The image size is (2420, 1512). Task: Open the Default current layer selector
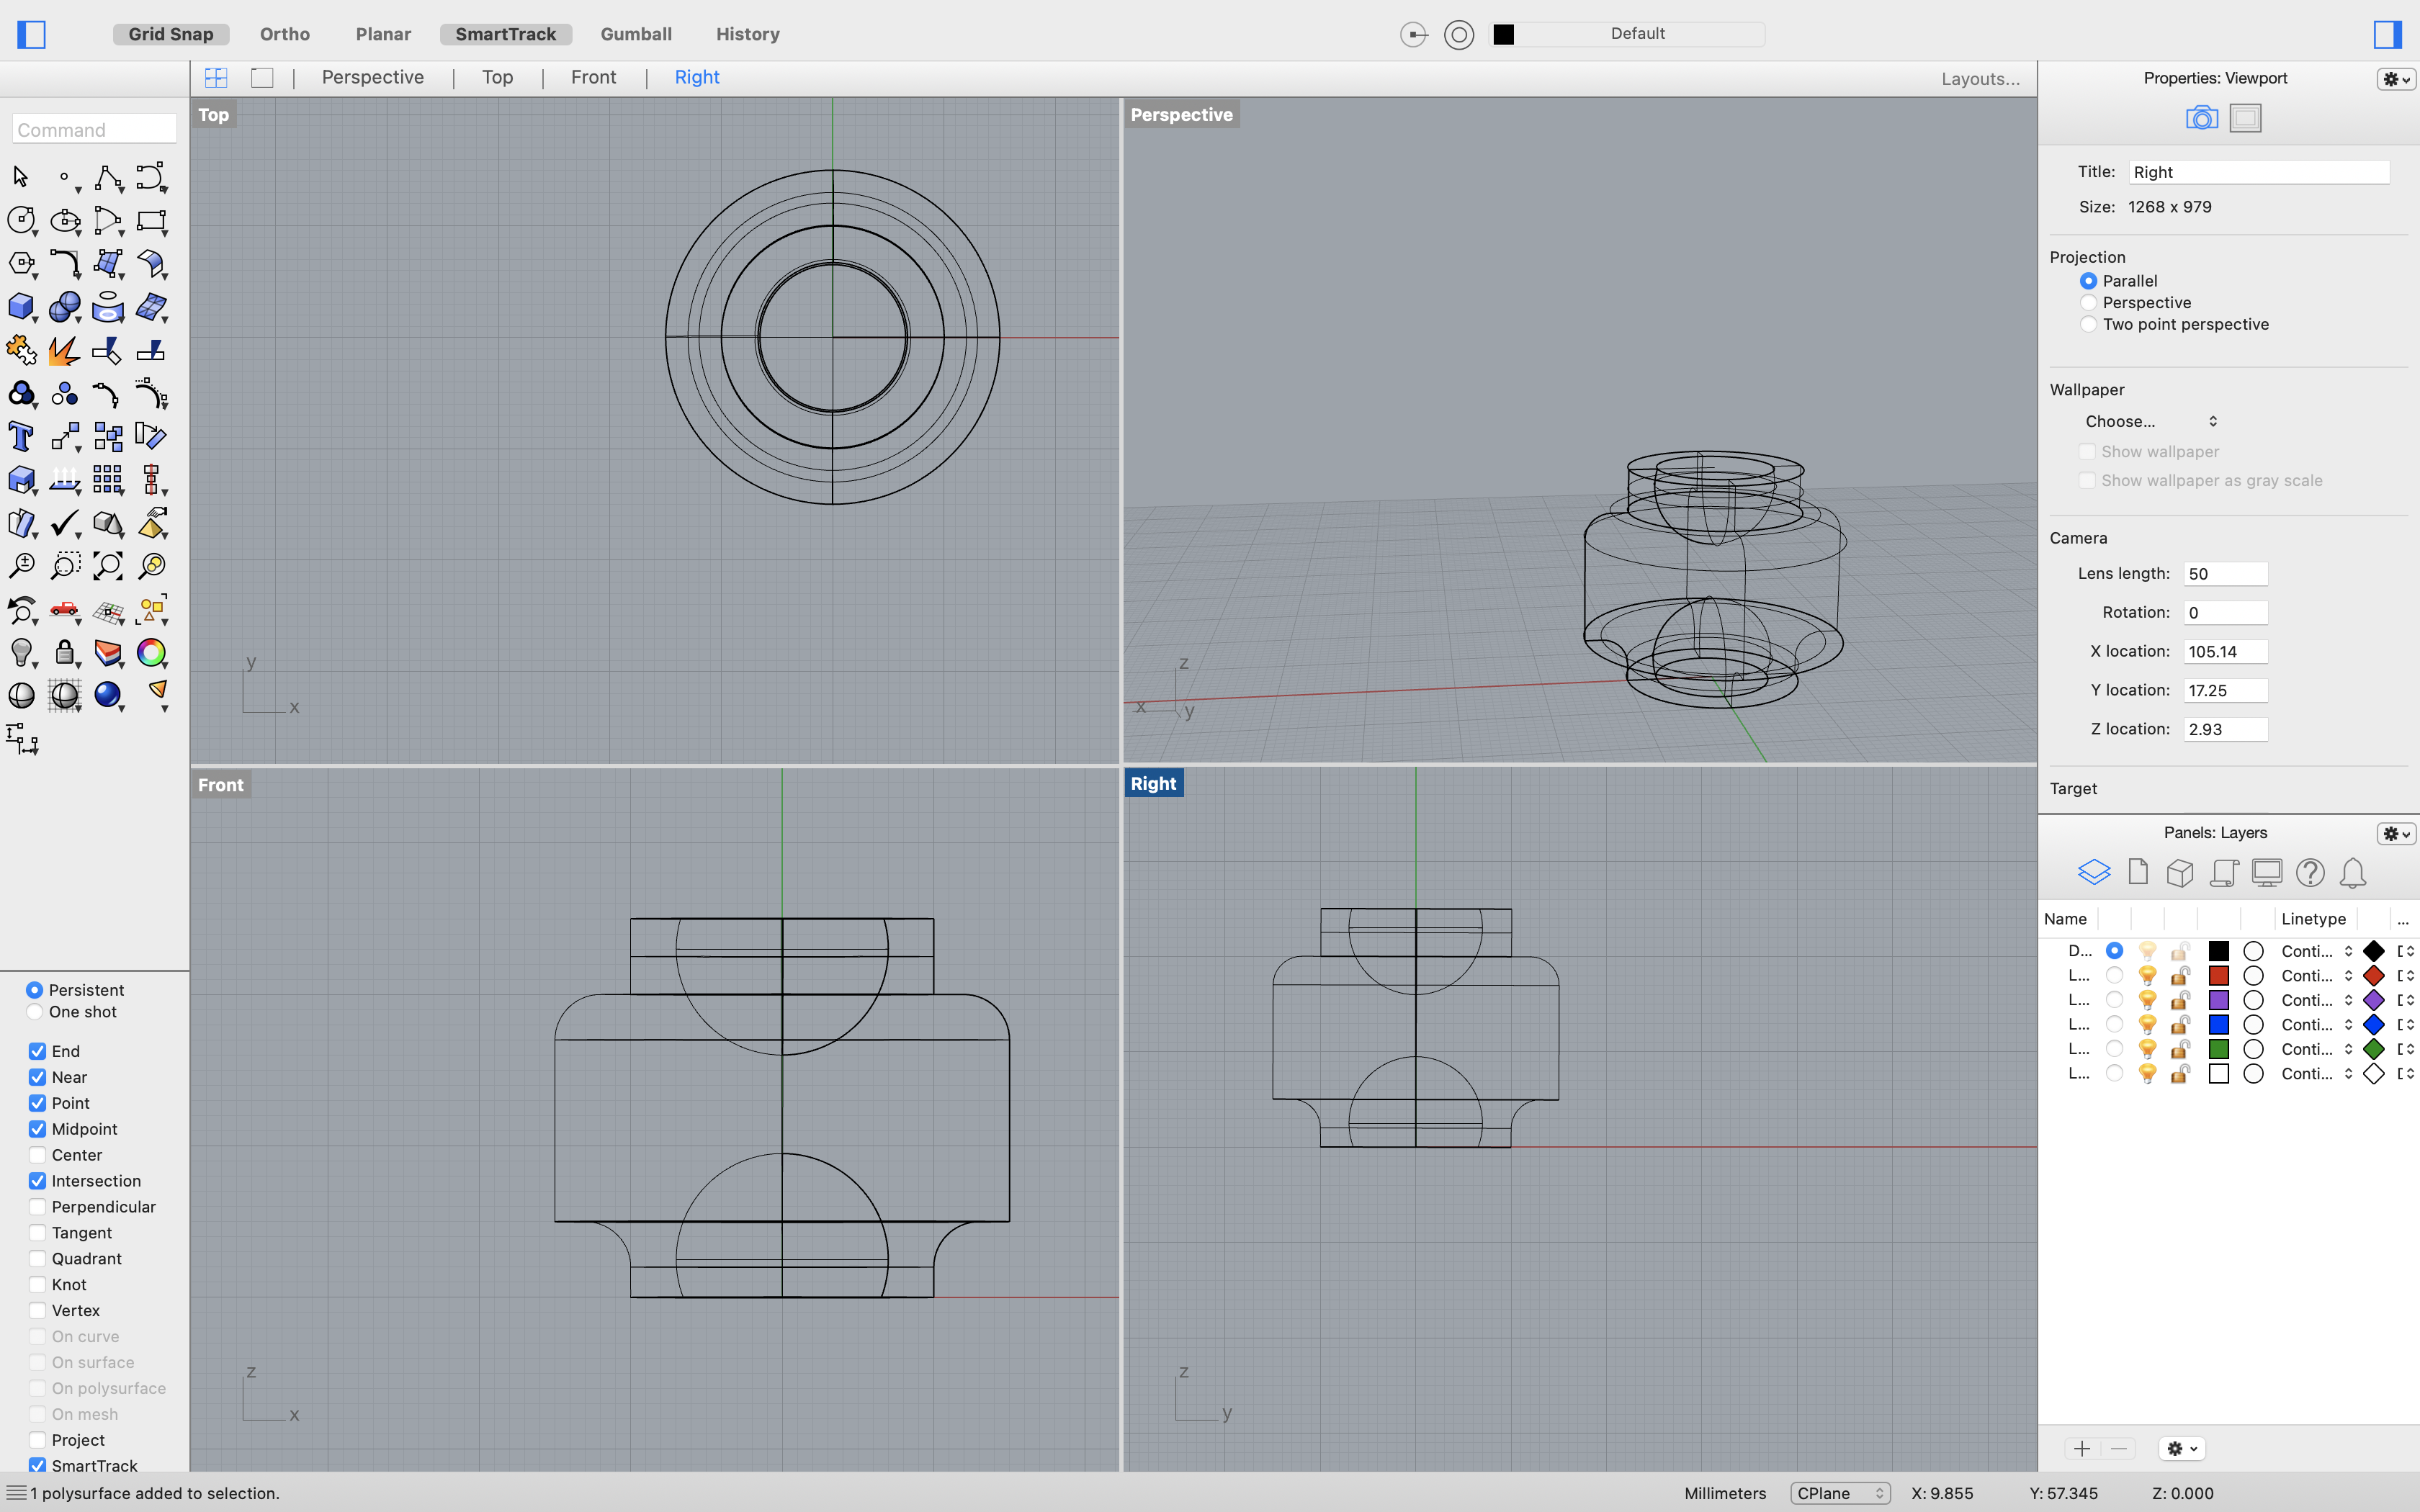coord(1628,34)
